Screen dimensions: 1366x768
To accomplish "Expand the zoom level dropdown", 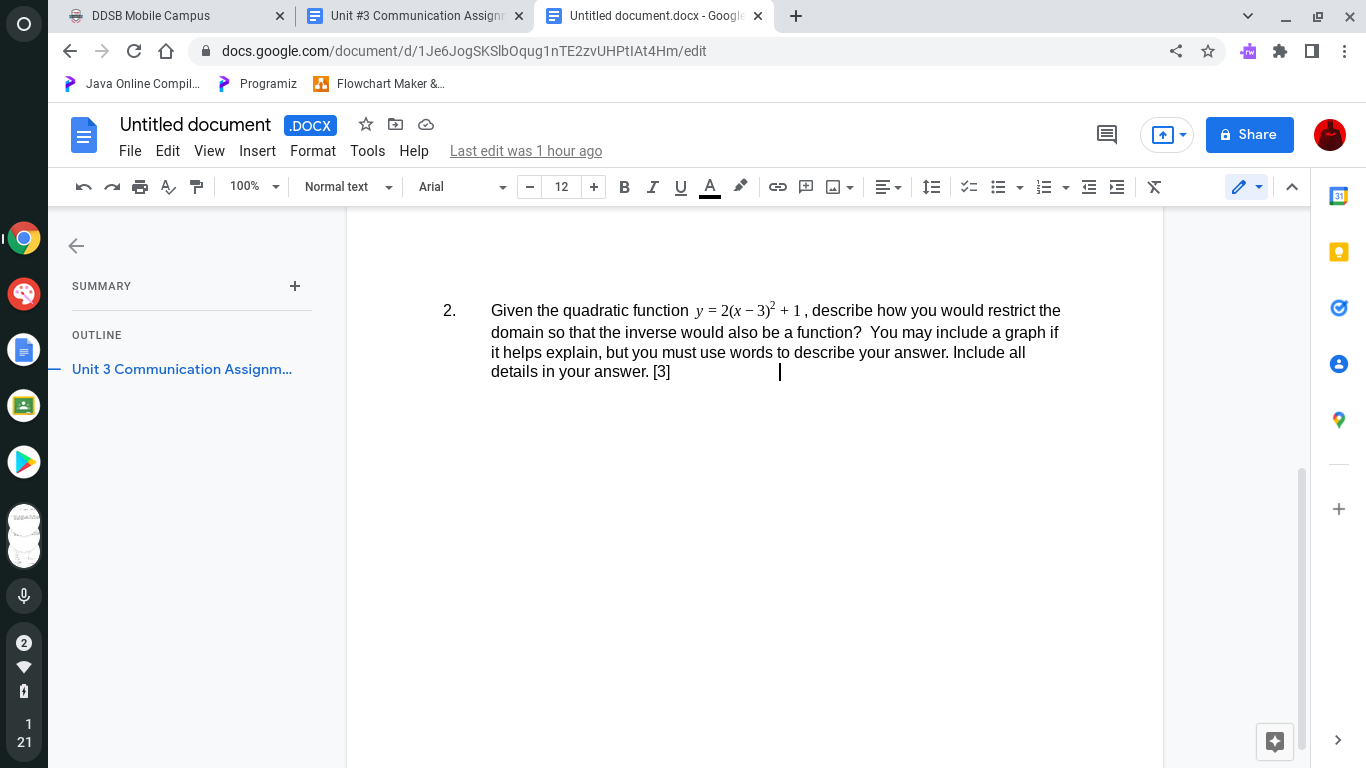I will coord(252,187).
